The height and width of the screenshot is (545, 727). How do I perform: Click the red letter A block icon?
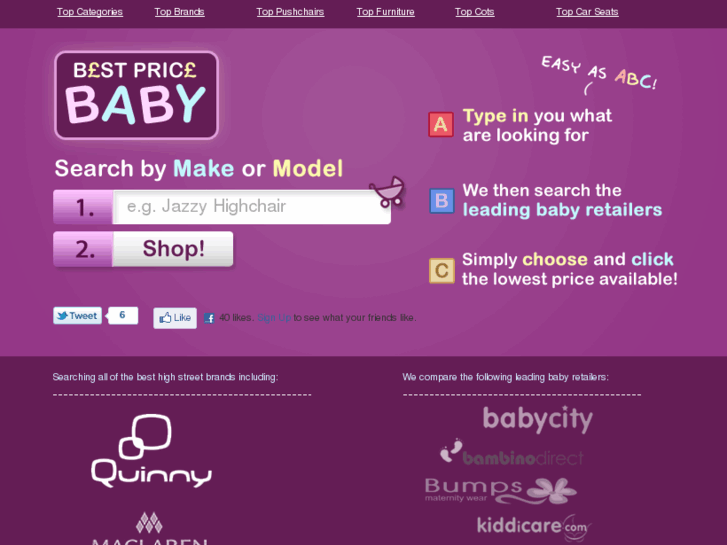click(x=441, y=124)
